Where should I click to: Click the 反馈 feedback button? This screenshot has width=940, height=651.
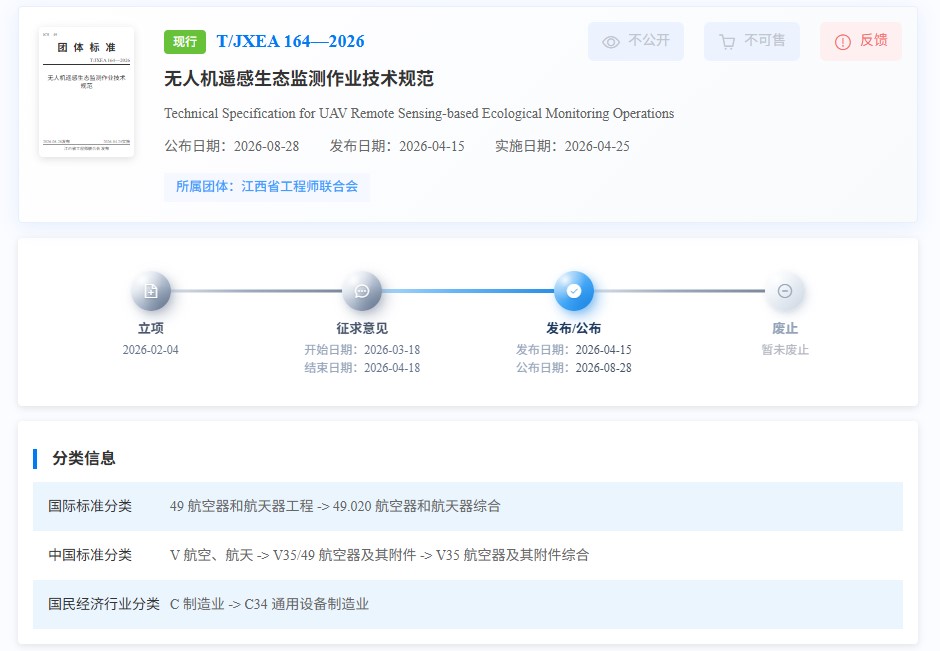pos(861,41)
